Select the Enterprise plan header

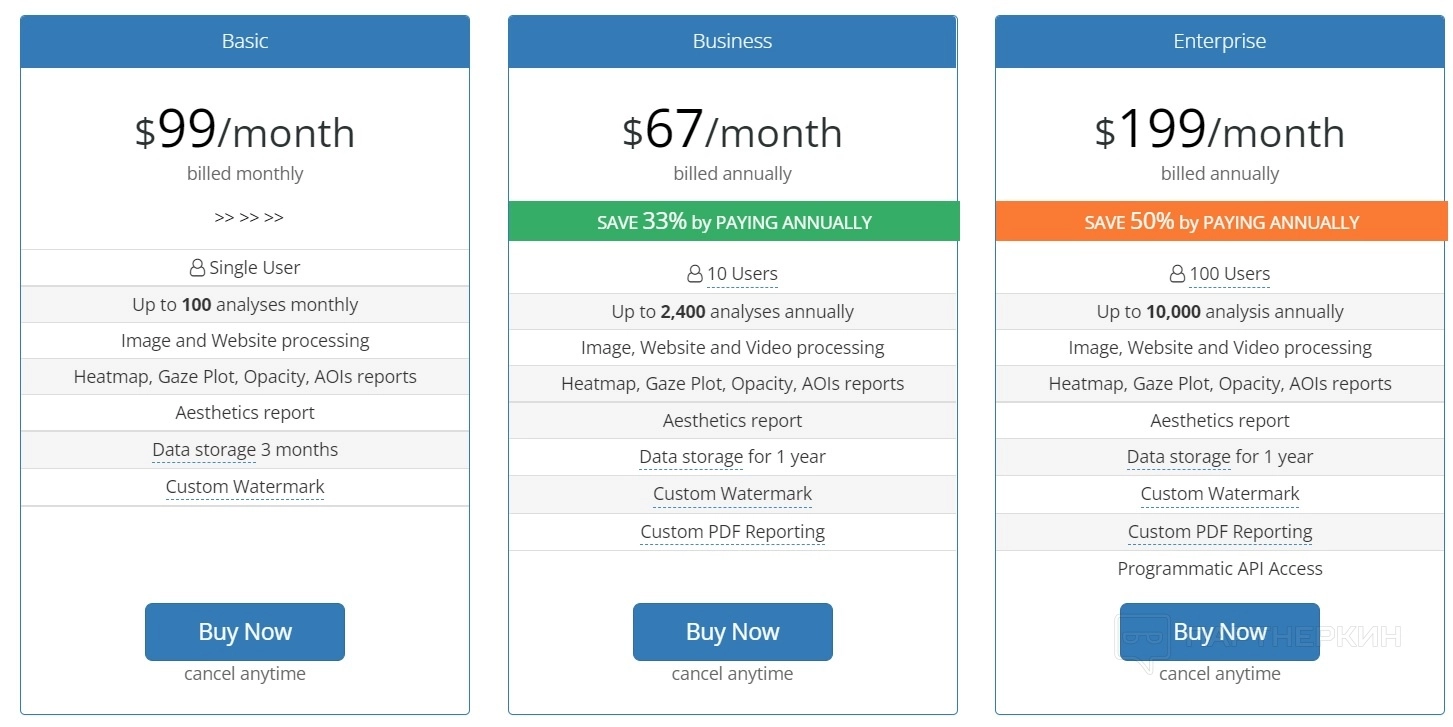[1219, 41]
